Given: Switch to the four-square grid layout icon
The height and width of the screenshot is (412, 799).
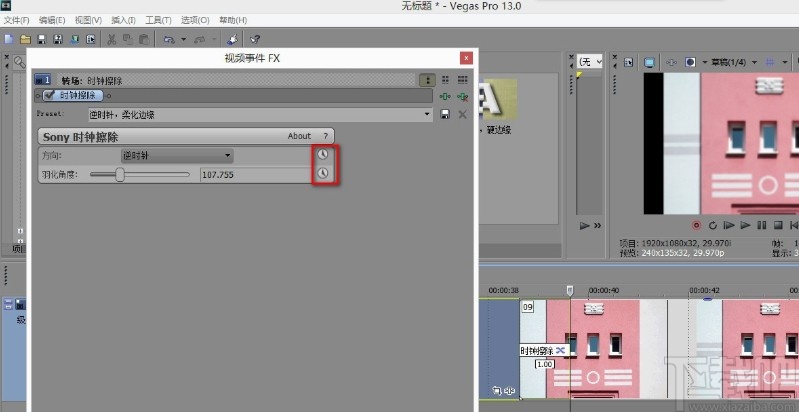Looking at the screenshot, I should 445,80.
